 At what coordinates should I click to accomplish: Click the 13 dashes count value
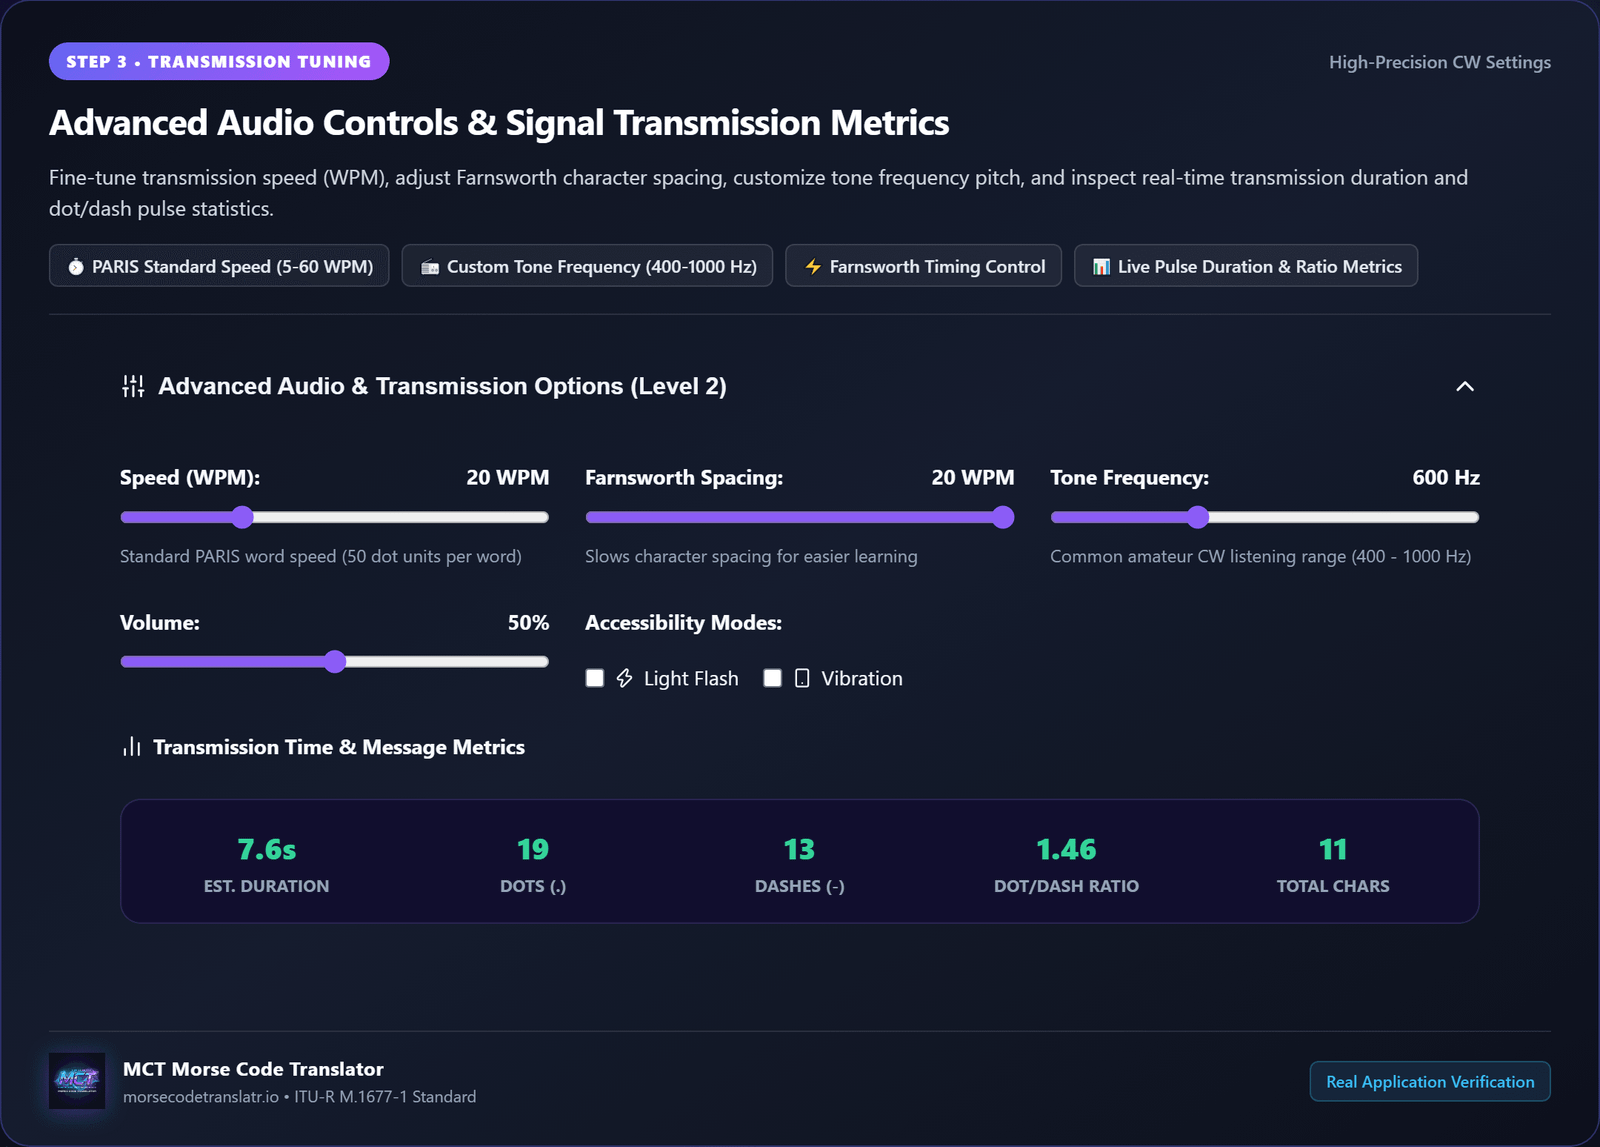799,849
